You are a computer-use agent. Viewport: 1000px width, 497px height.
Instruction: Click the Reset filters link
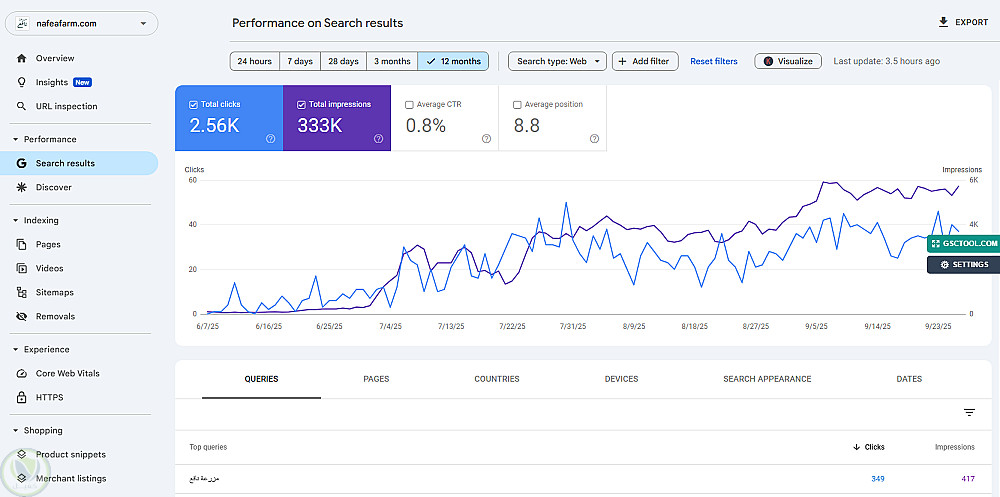(x=714, y=61)
